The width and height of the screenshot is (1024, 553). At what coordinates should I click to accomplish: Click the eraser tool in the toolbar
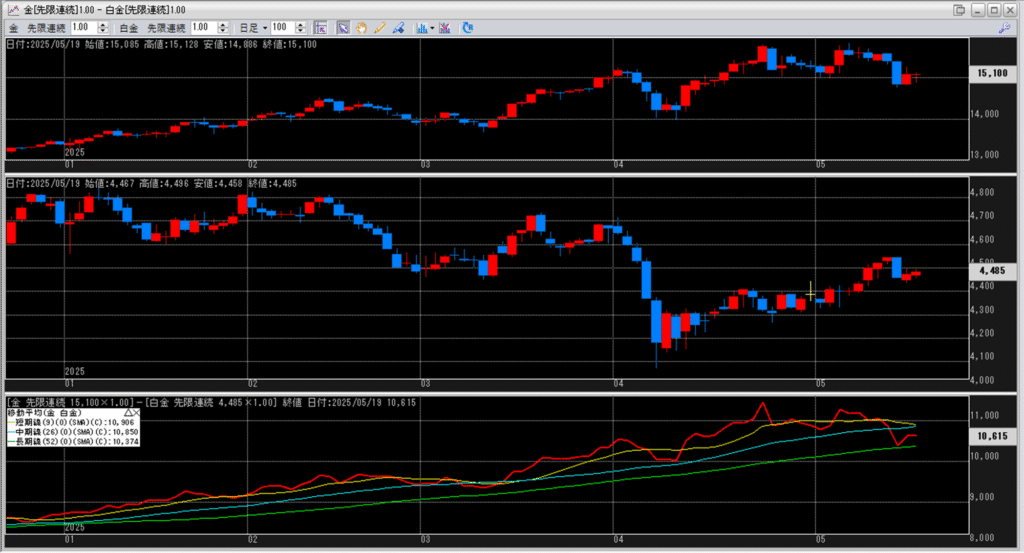[398, 28]
